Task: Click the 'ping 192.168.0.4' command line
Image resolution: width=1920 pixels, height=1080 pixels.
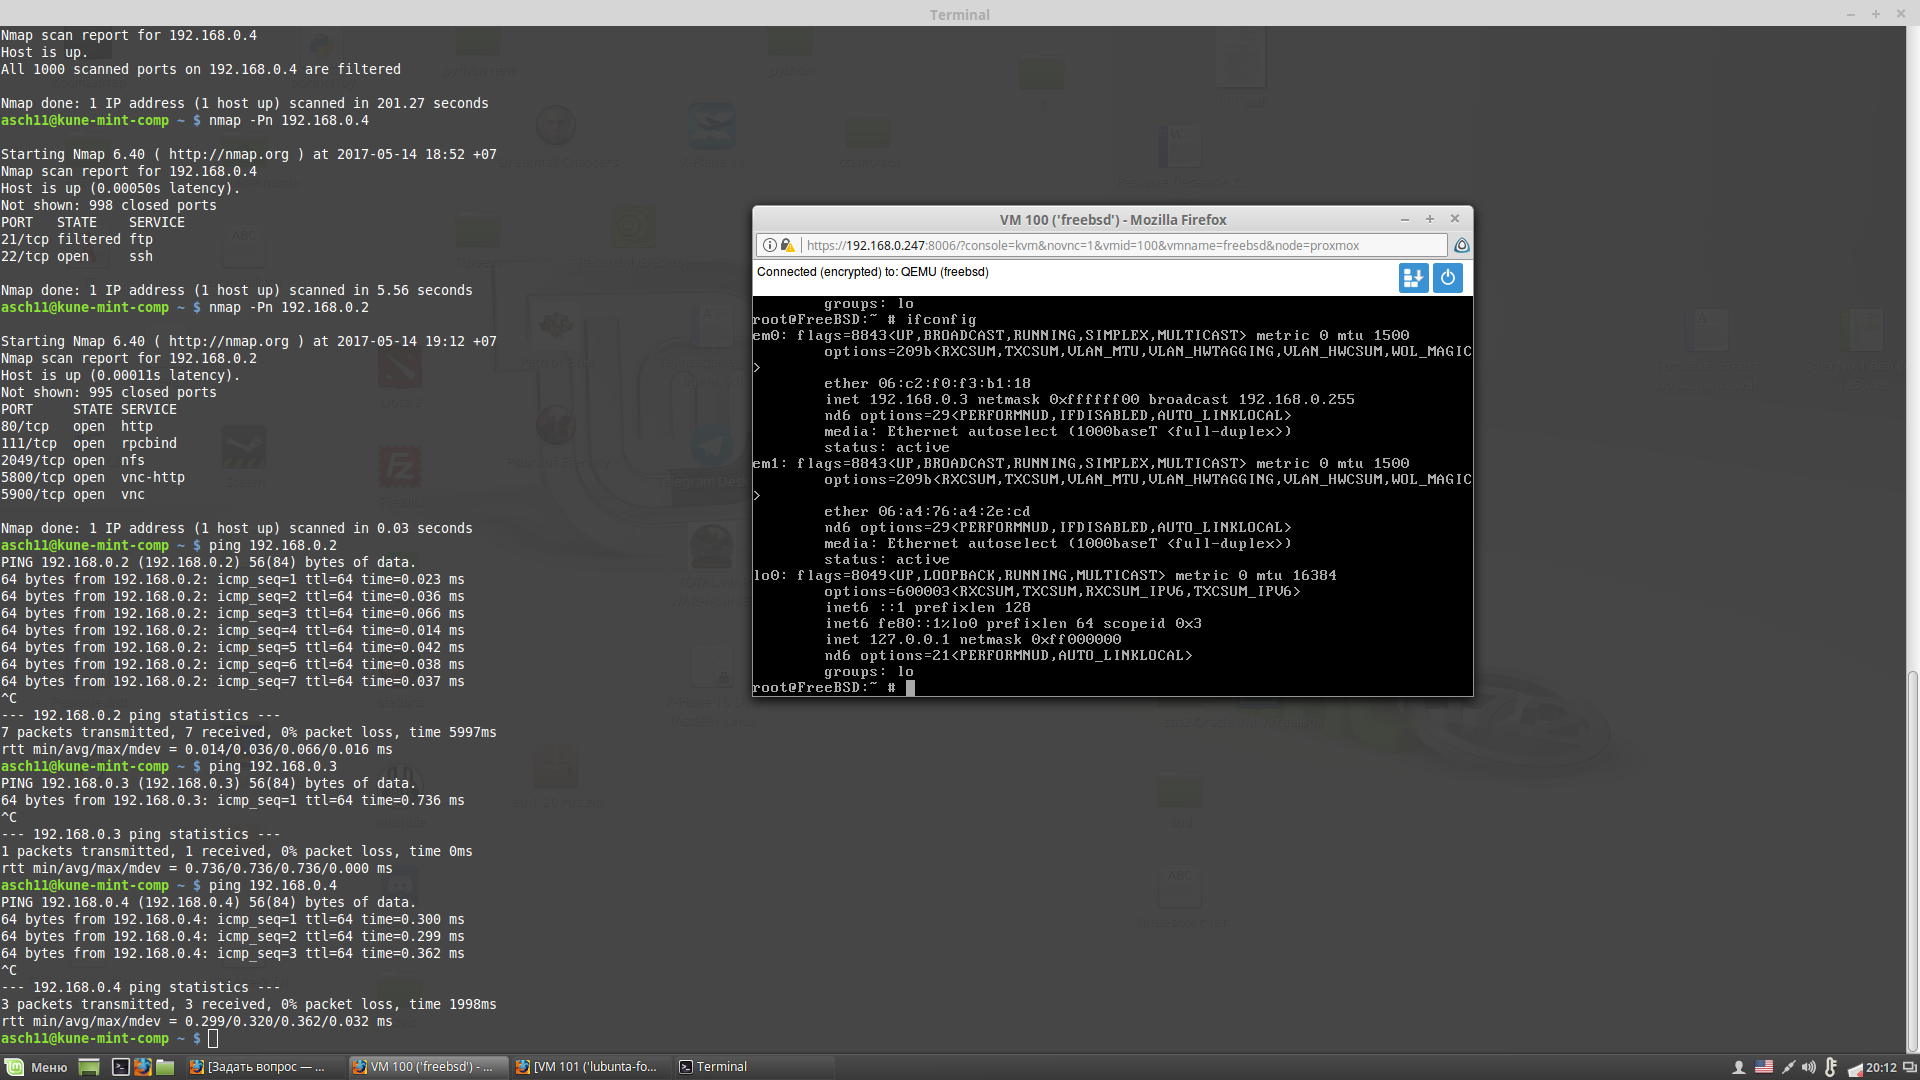Action: click(x=272, y=885)
